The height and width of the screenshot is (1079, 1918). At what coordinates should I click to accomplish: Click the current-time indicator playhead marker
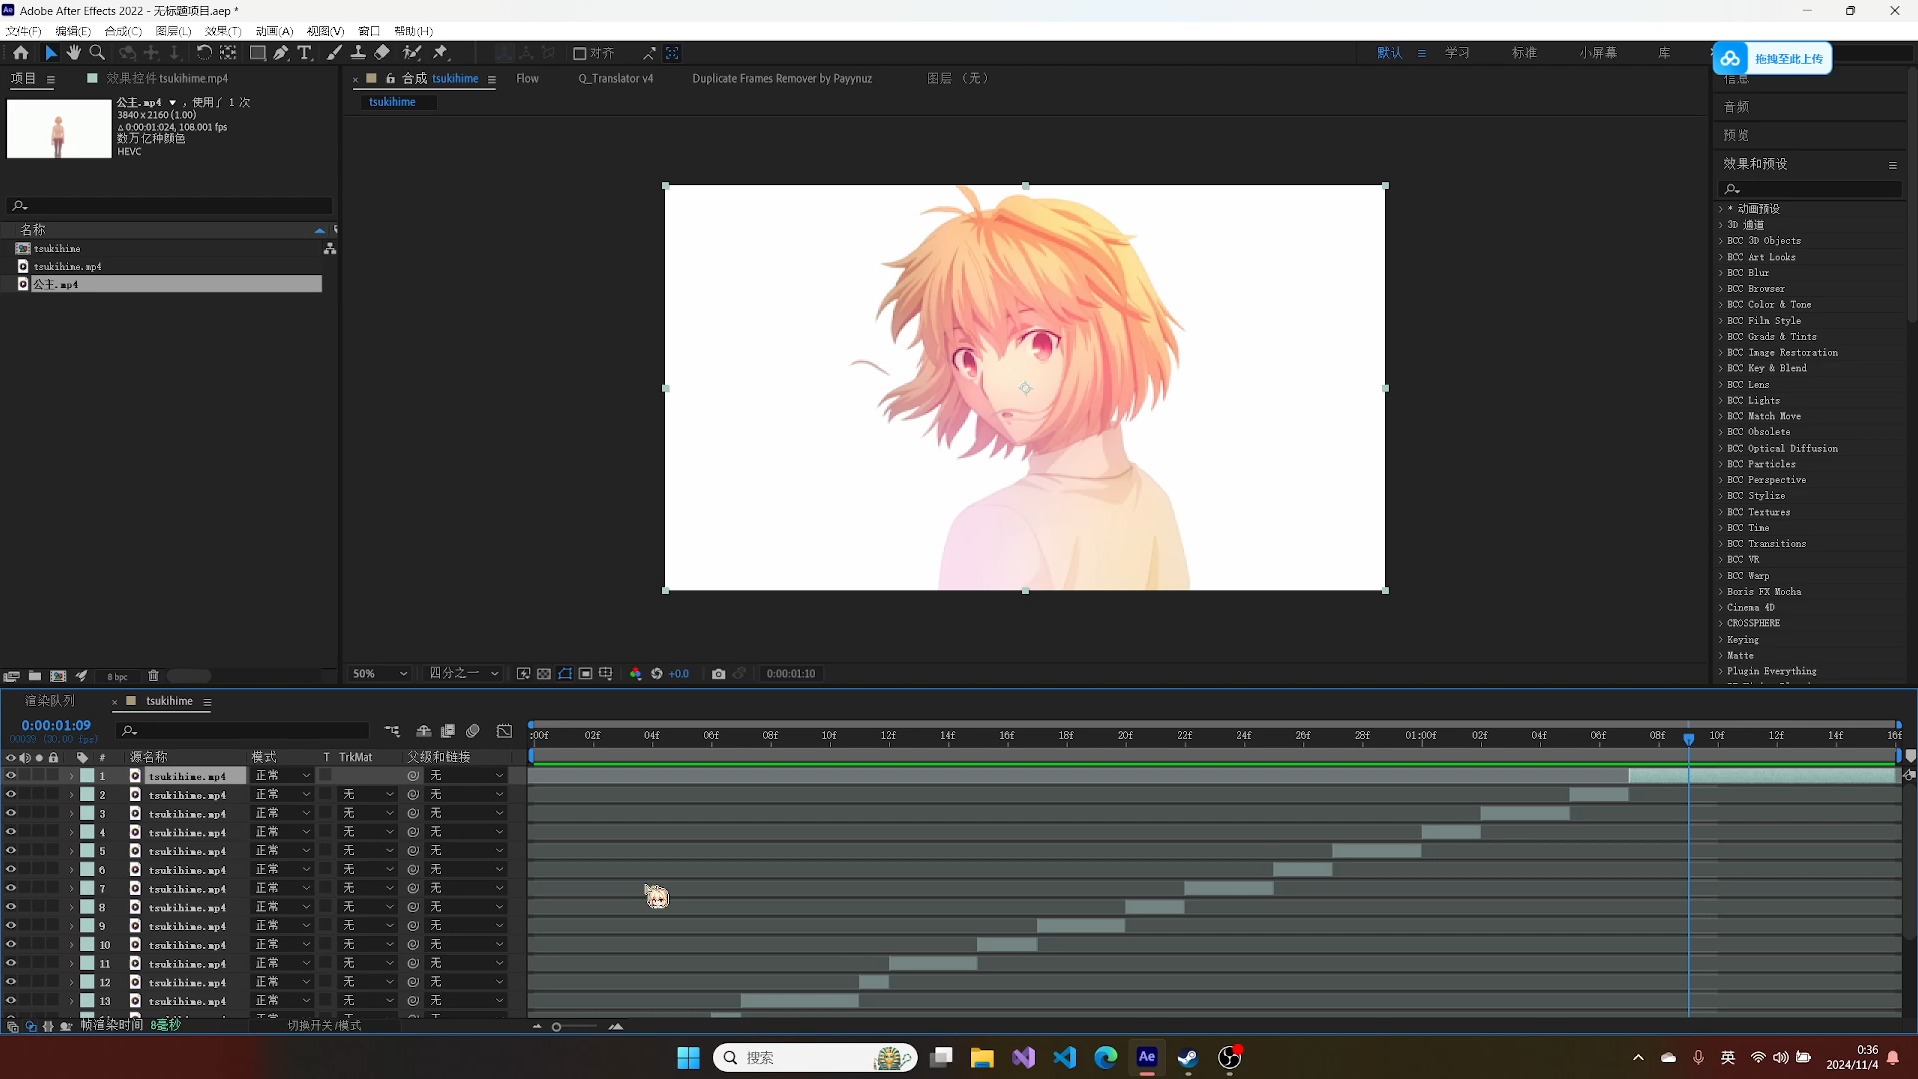pyautogui.click(x=1689, y=738)
